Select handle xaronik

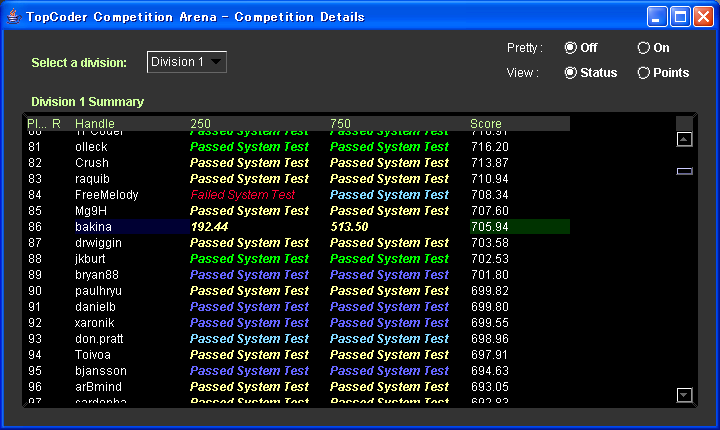point(95,323)
